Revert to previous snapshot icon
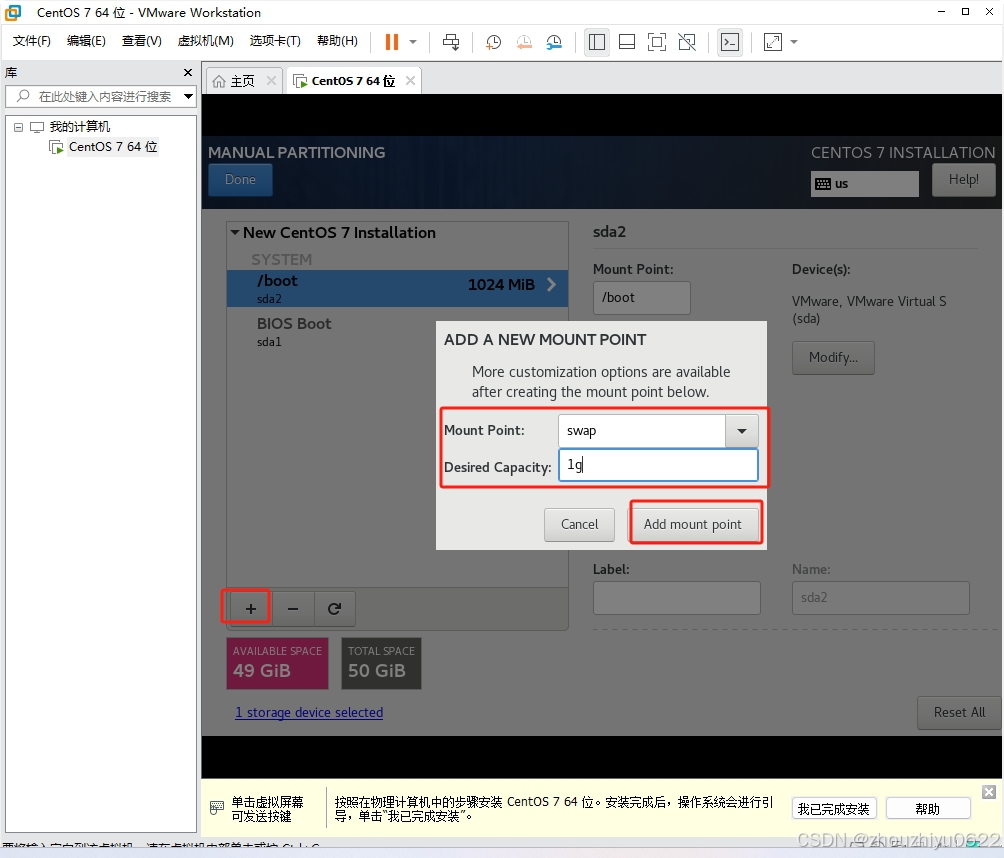Image resolution: width=1004 pixels, height=858 pixels. point(524,42)
